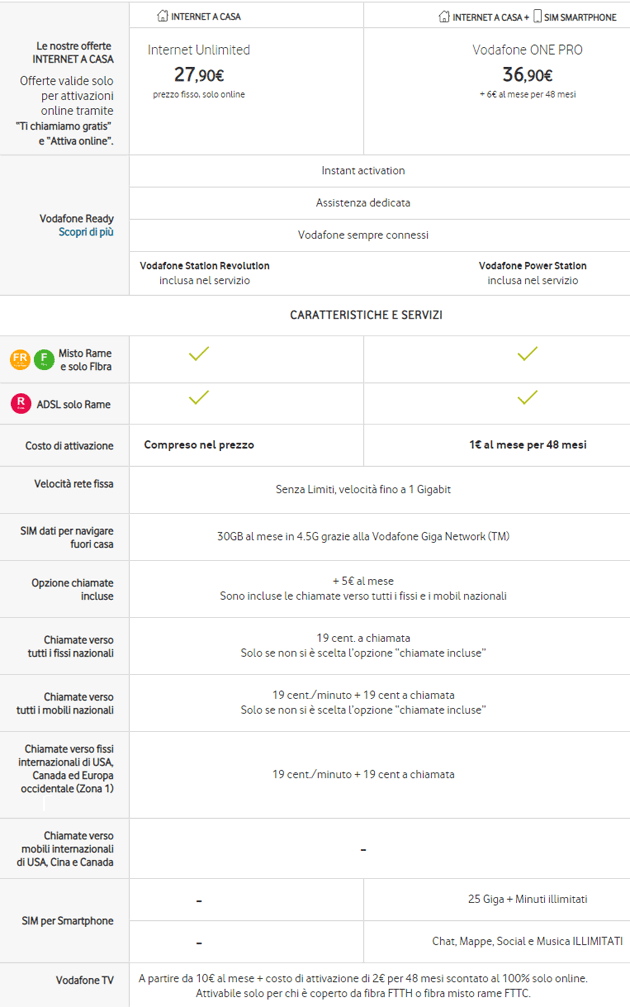The height and width of the screenshot is (1007, 630).
Task: Click ADSL solo Rame checkmark under Internet Unlimited
Action: click(x=199, y=398)
